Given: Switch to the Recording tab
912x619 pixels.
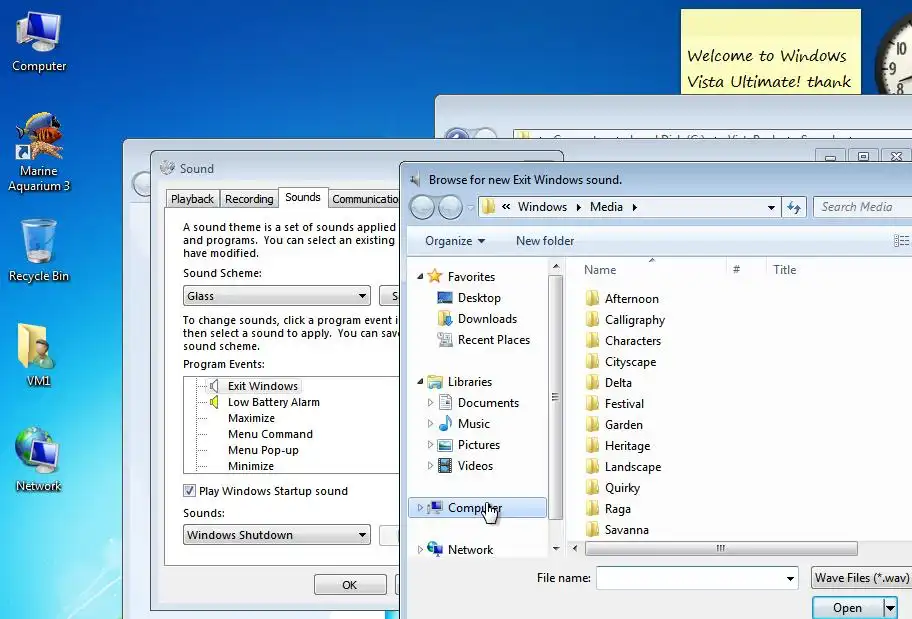Looking at the screenshot, I should (249, 199).
